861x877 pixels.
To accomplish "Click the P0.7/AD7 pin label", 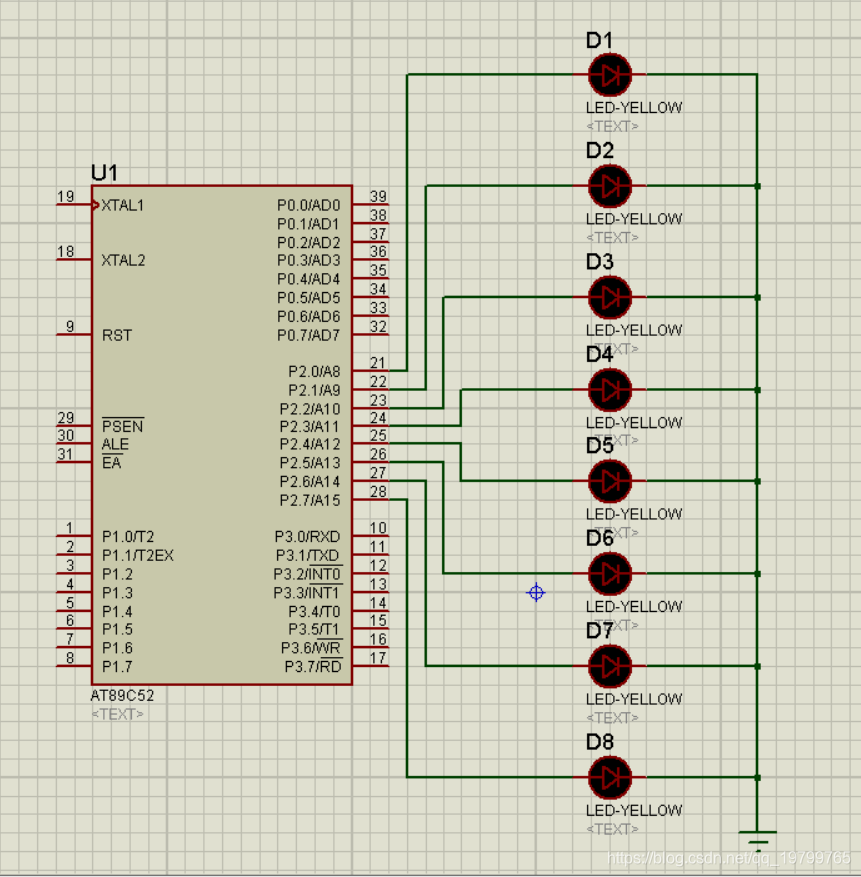I will tap(308, 335).
